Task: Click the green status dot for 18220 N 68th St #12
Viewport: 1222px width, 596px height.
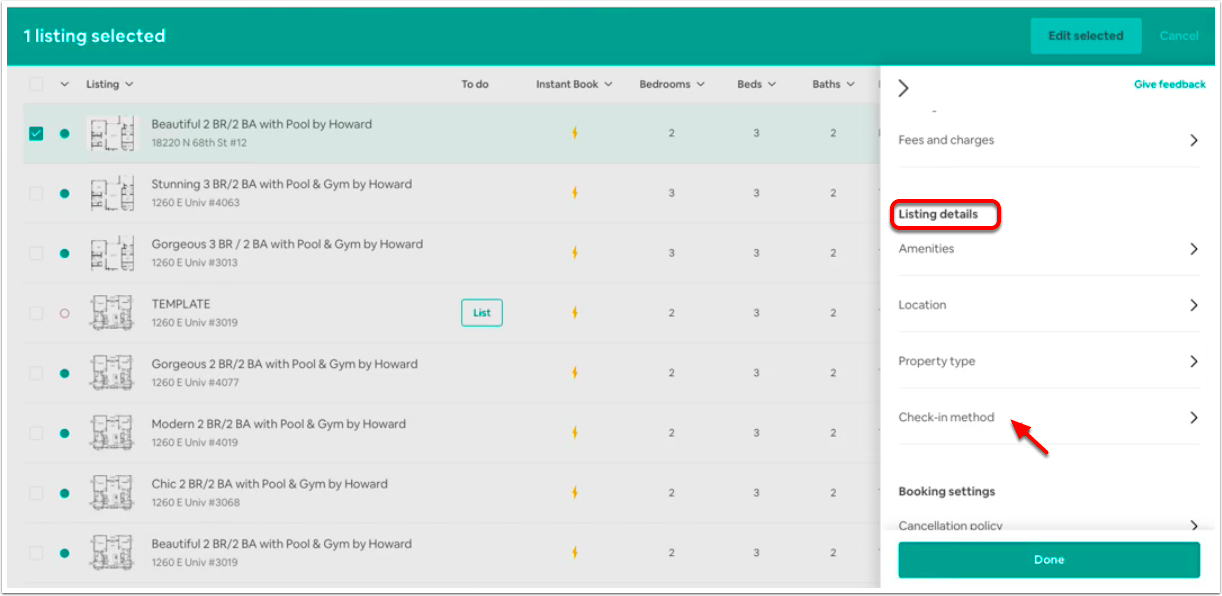Action: 65,133
